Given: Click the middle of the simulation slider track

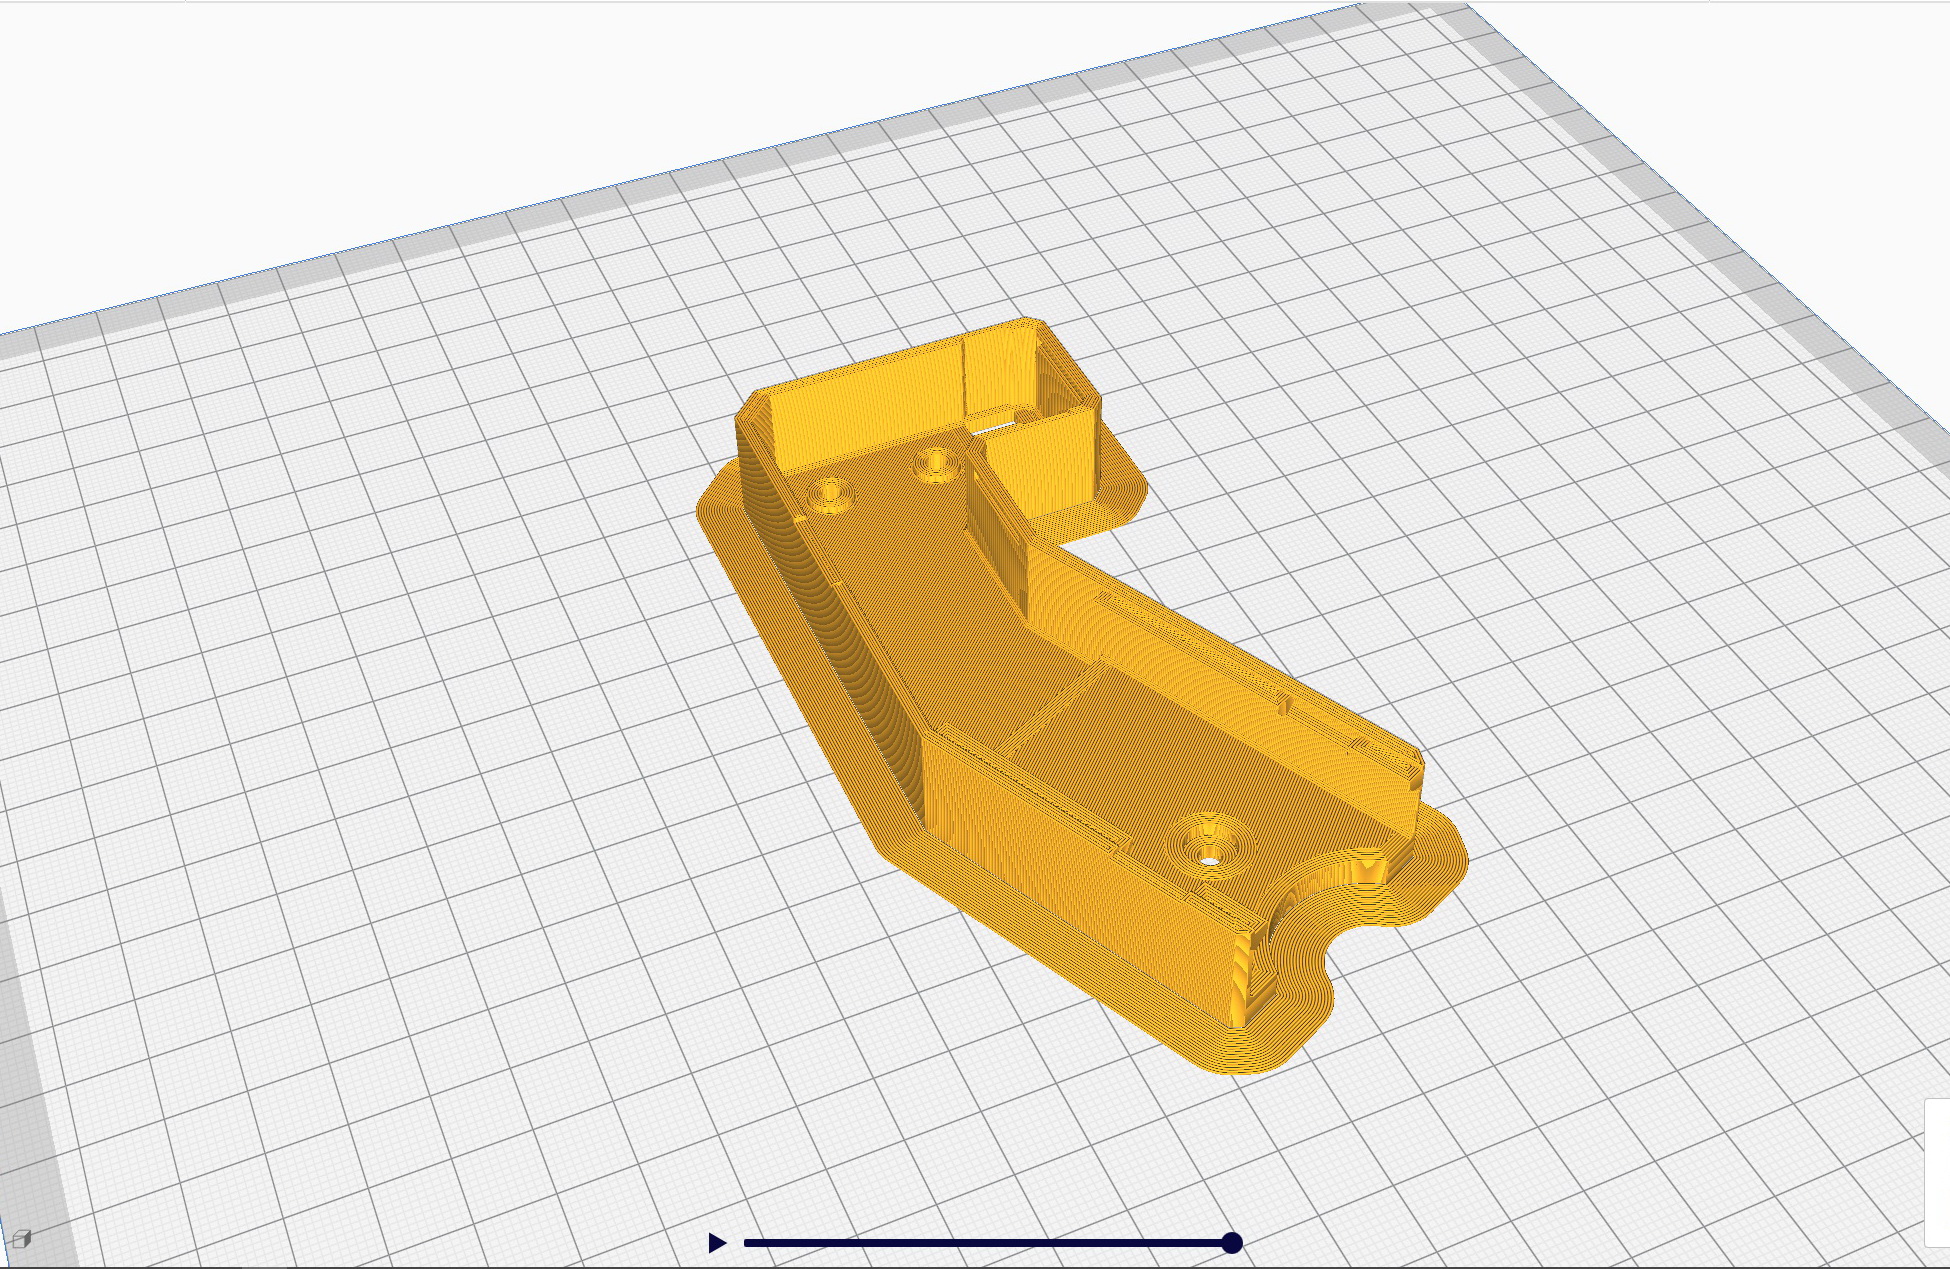Looking at the screenshot, I should point(988,1243).
